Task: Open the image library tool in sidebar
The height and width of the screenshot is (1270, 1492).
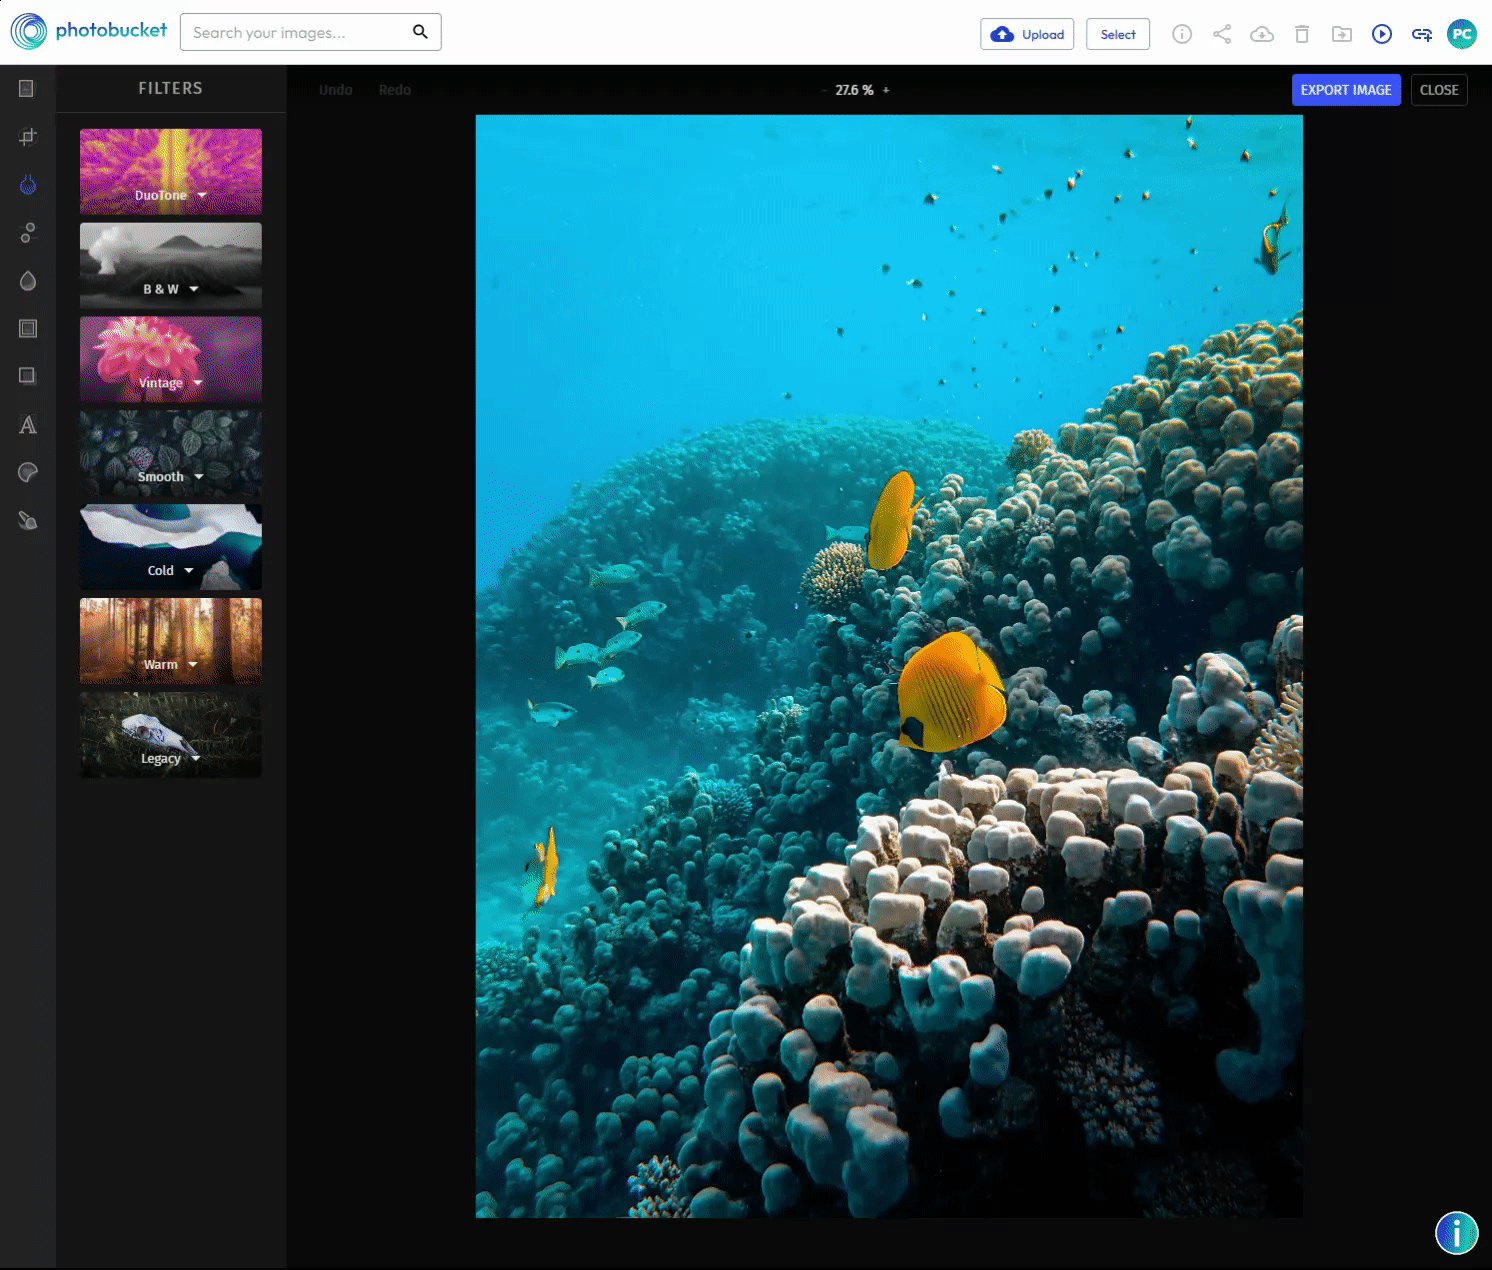Action: (x=28, y=89)
